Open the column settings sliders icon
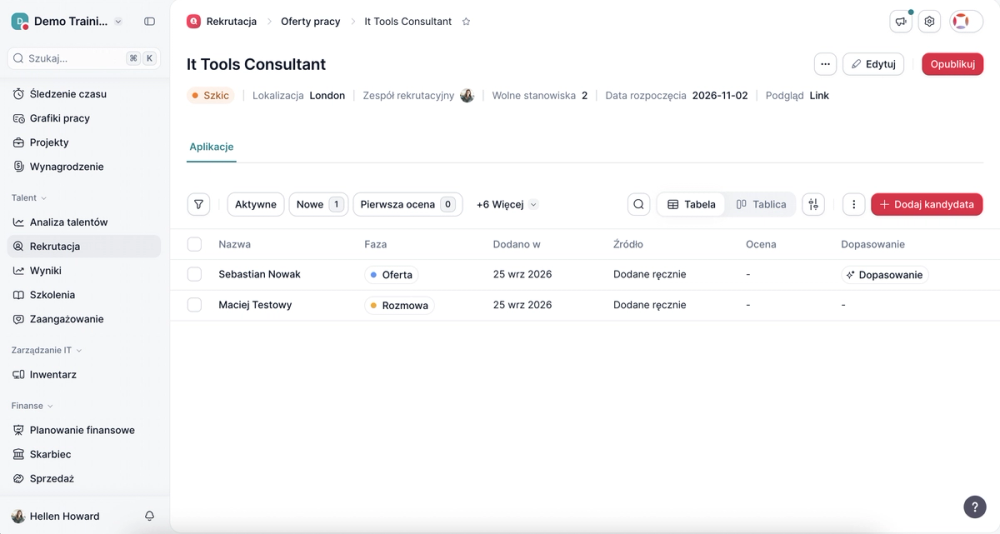 [813, 205]
